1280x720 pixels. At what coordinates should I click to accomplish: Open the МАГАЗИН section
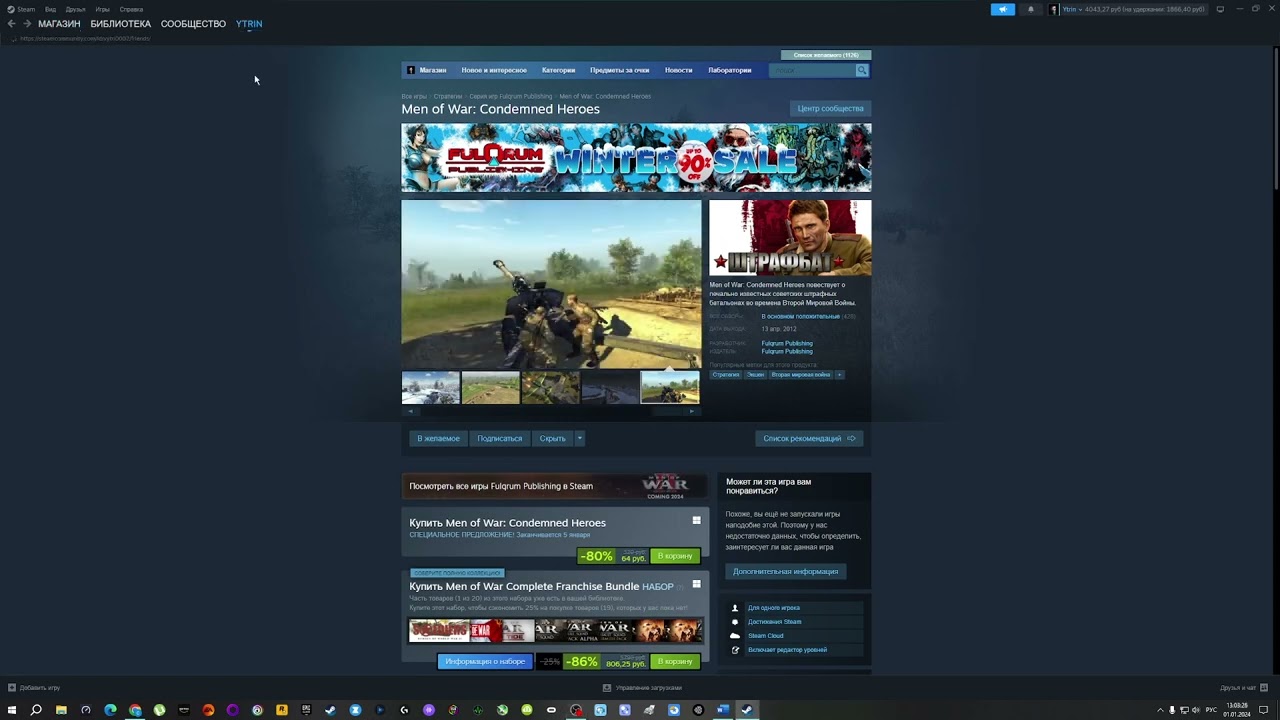pos(59,24)
